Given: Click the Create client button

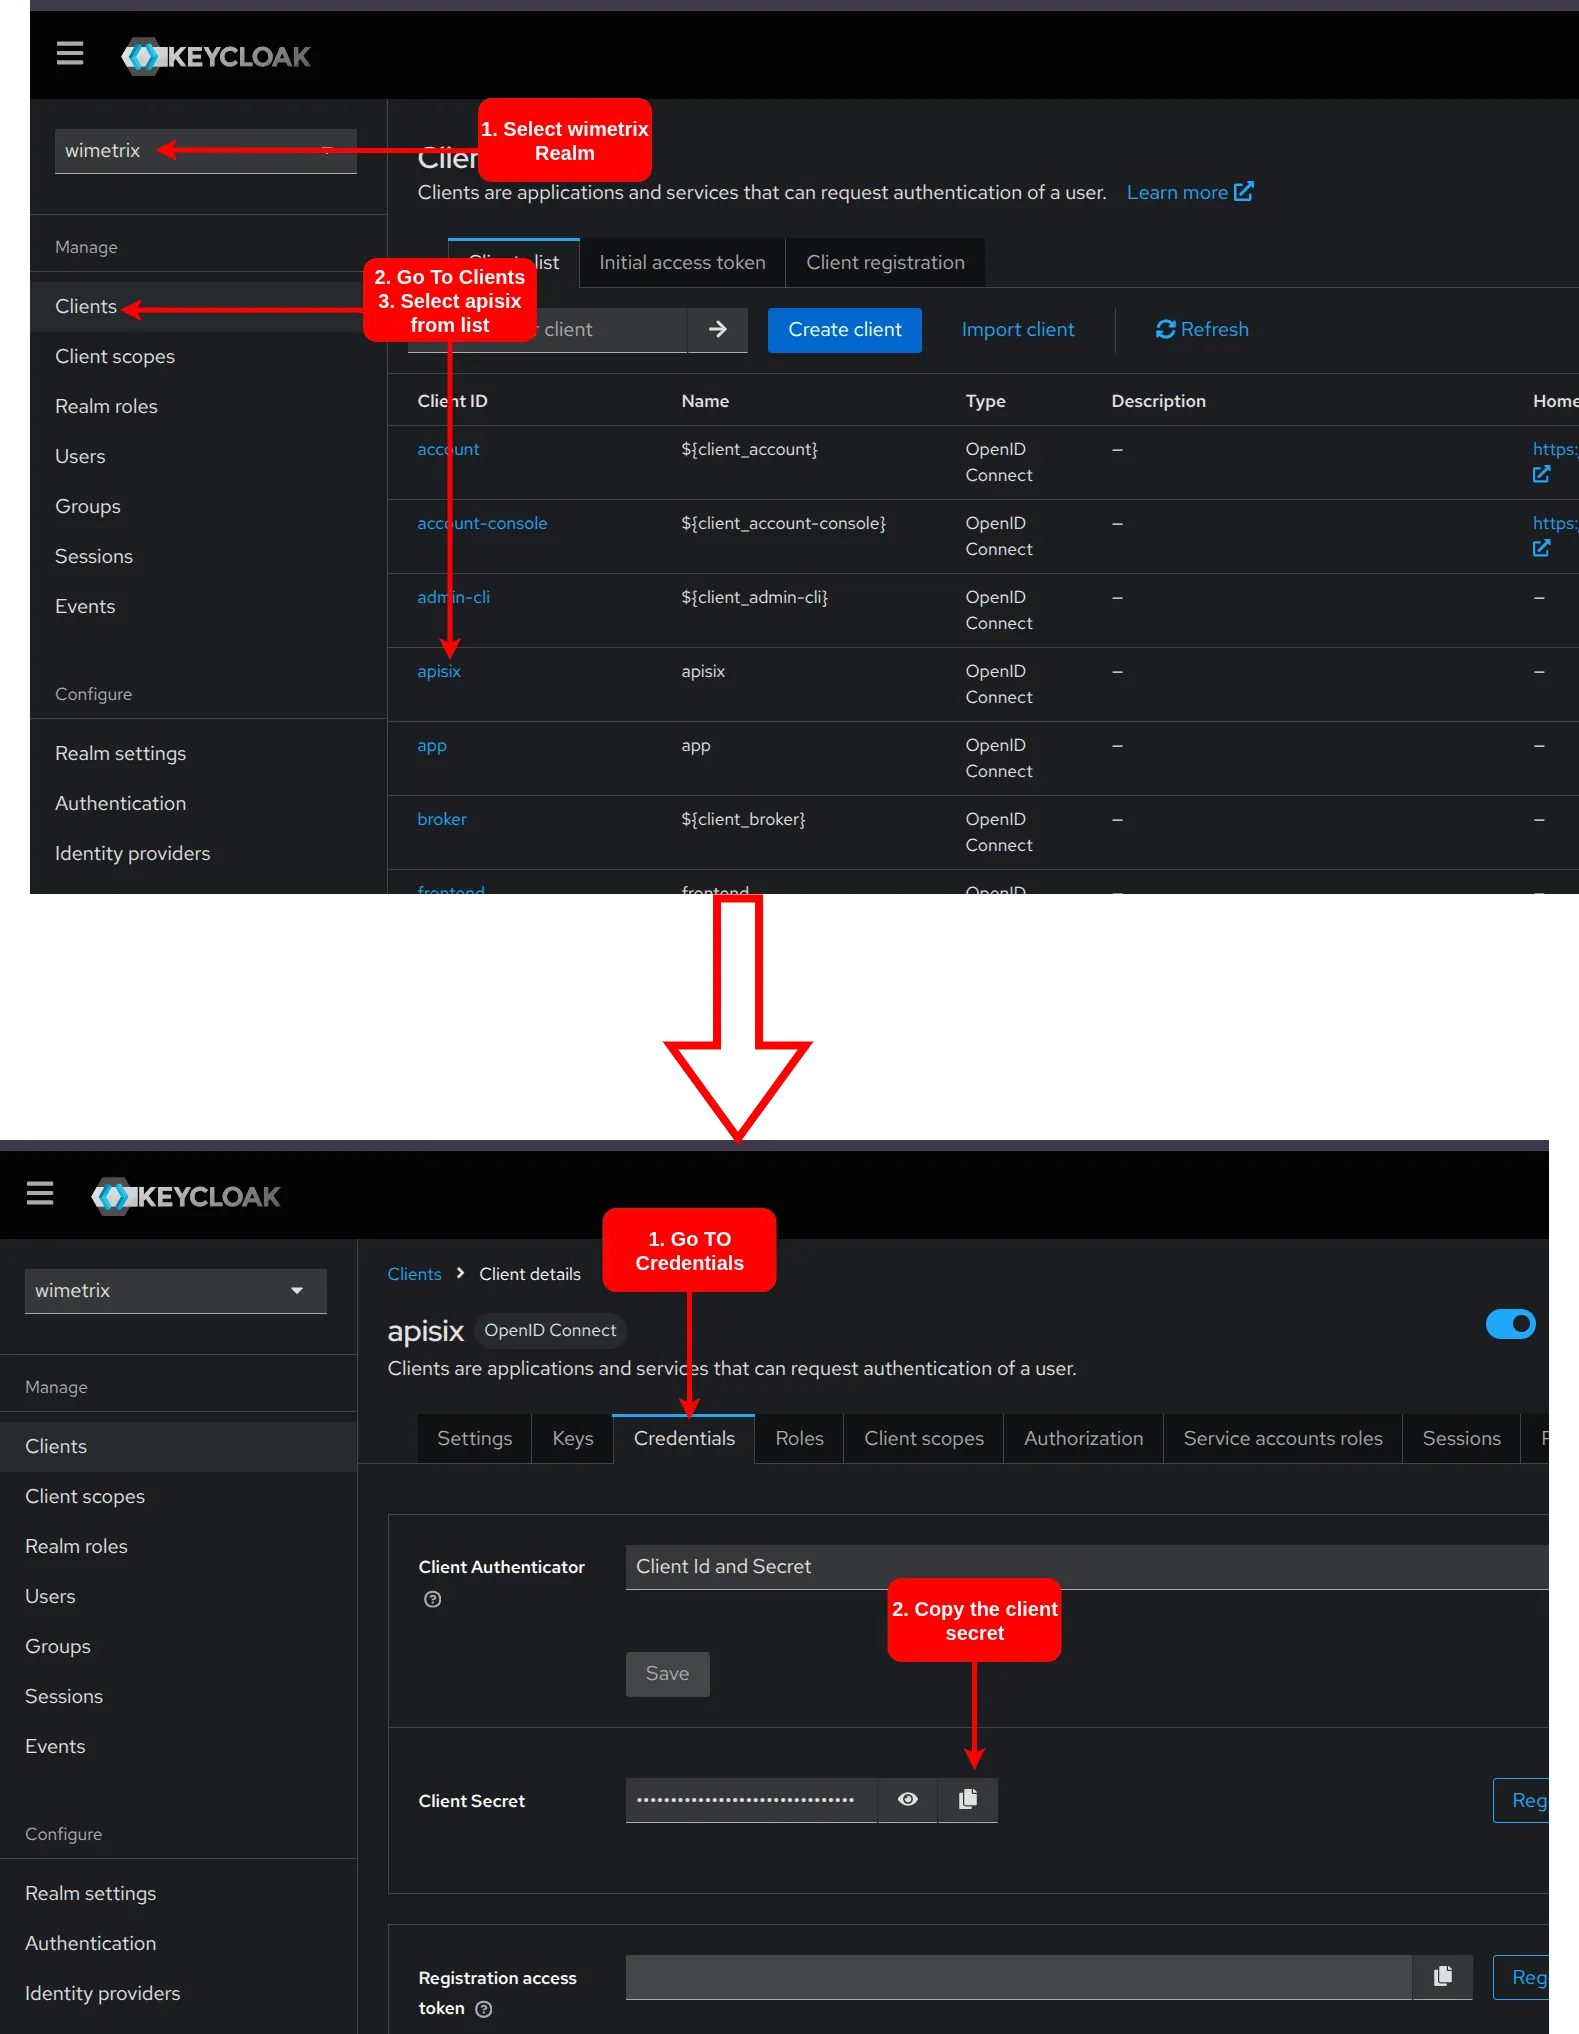Looking at the screenshot, I should click(x=845, y=329).
